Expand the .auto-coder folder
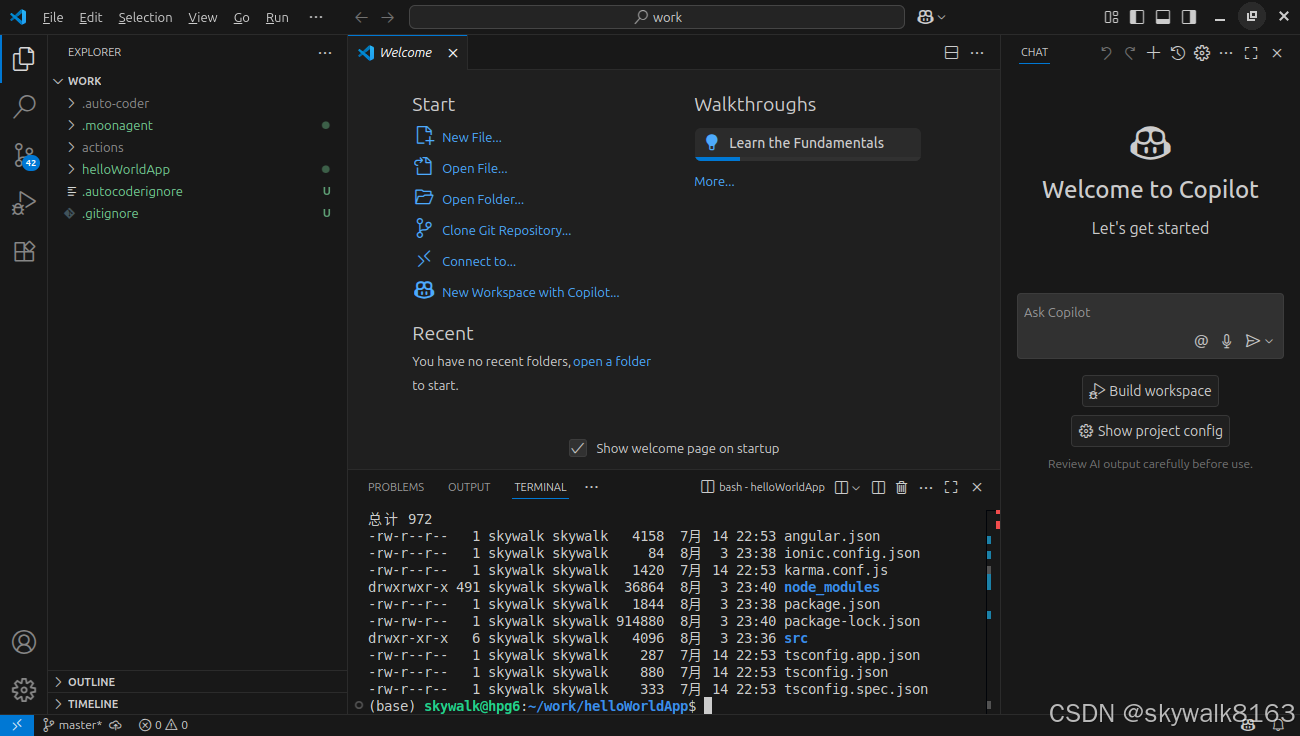This screenshot has width=1300, height=736. 198,103
